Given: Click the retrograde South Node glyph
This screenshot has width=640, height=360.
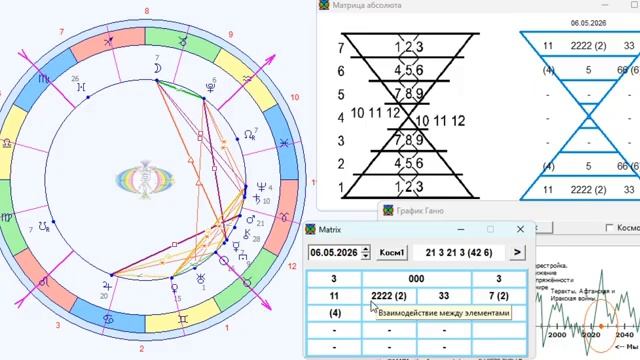Looking at the screenshot, I should (44, 227).
